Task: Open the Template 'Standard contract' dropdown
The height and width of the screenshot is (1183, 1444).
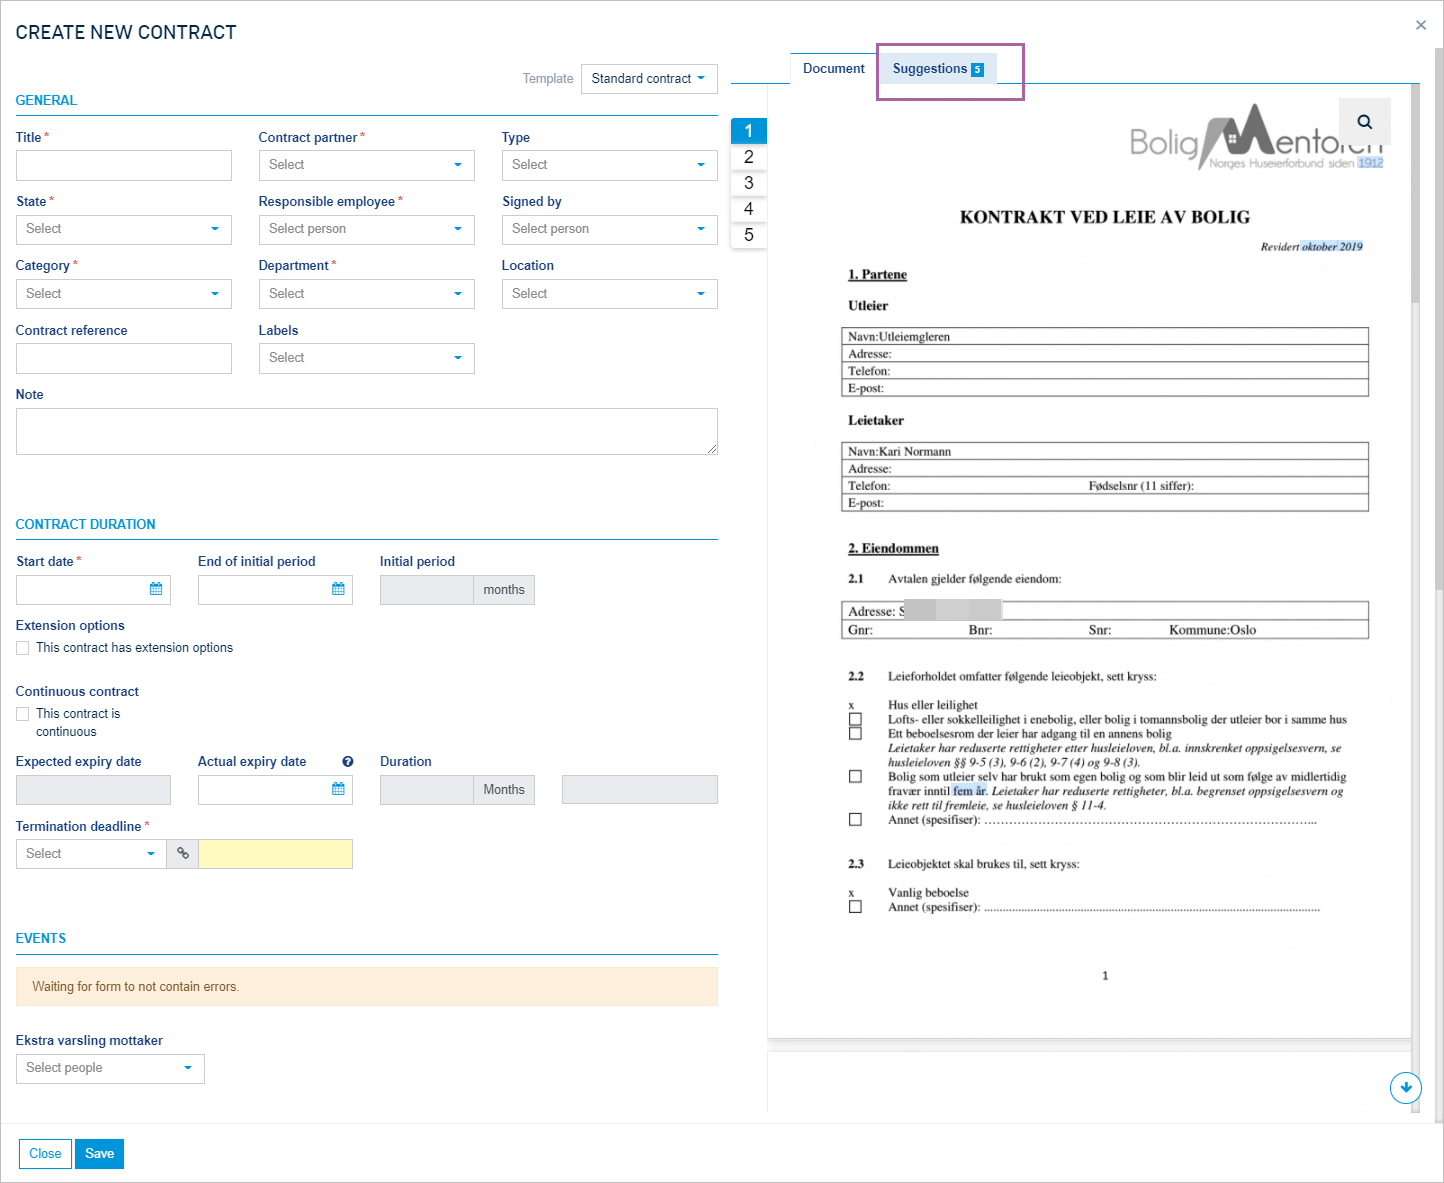Action: click(649, 78)
